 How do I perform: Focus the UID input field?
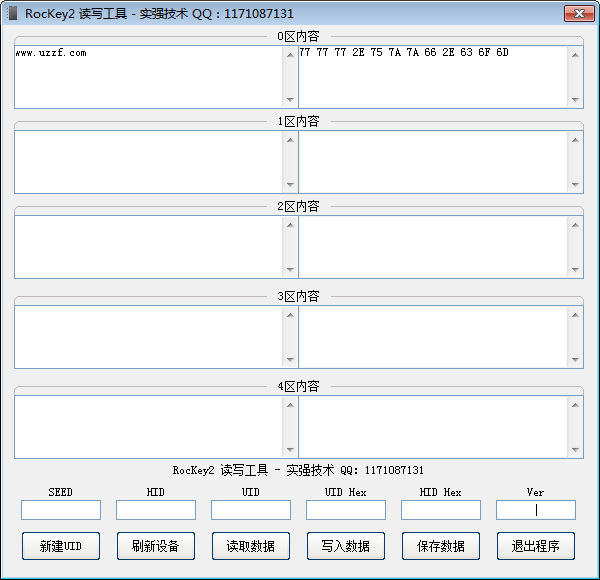point(251,510)
